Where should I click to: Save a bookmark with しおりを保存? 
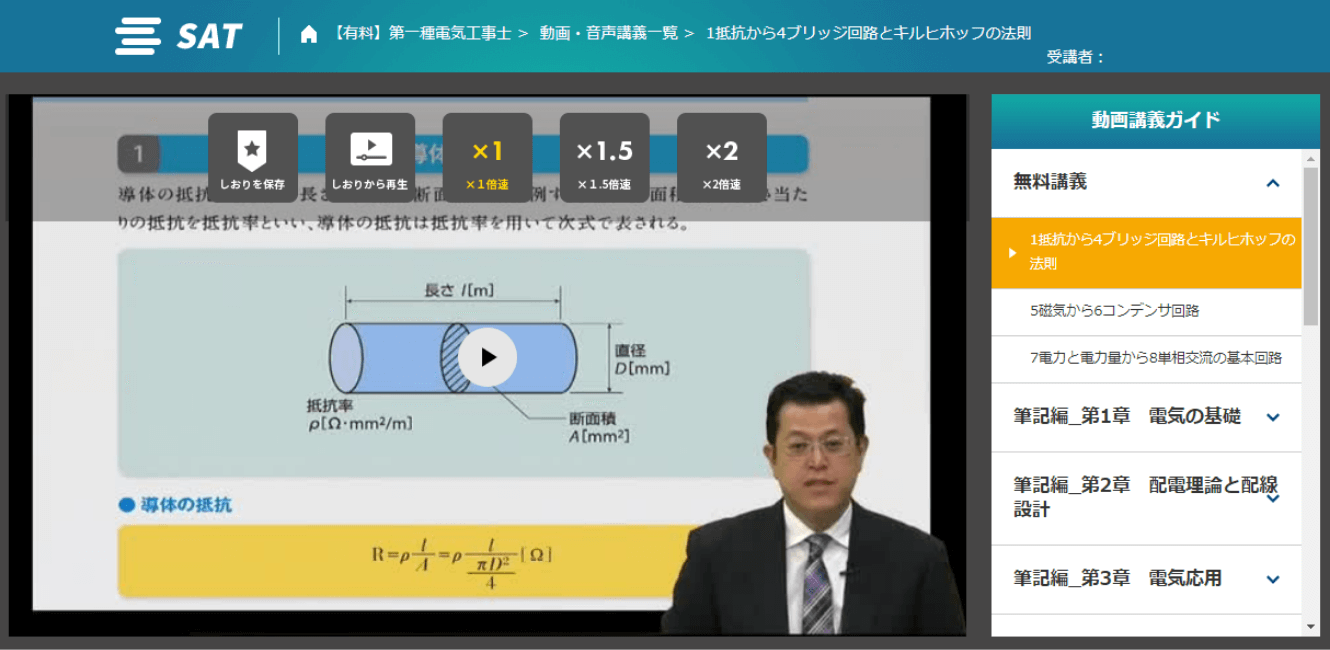pos(253,158)
